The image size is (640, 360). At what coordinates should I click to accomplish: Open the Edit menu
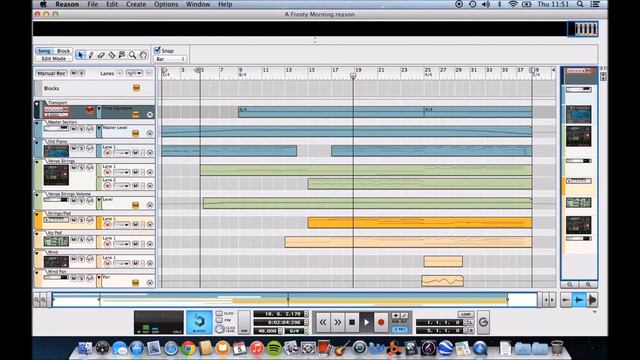112,4
